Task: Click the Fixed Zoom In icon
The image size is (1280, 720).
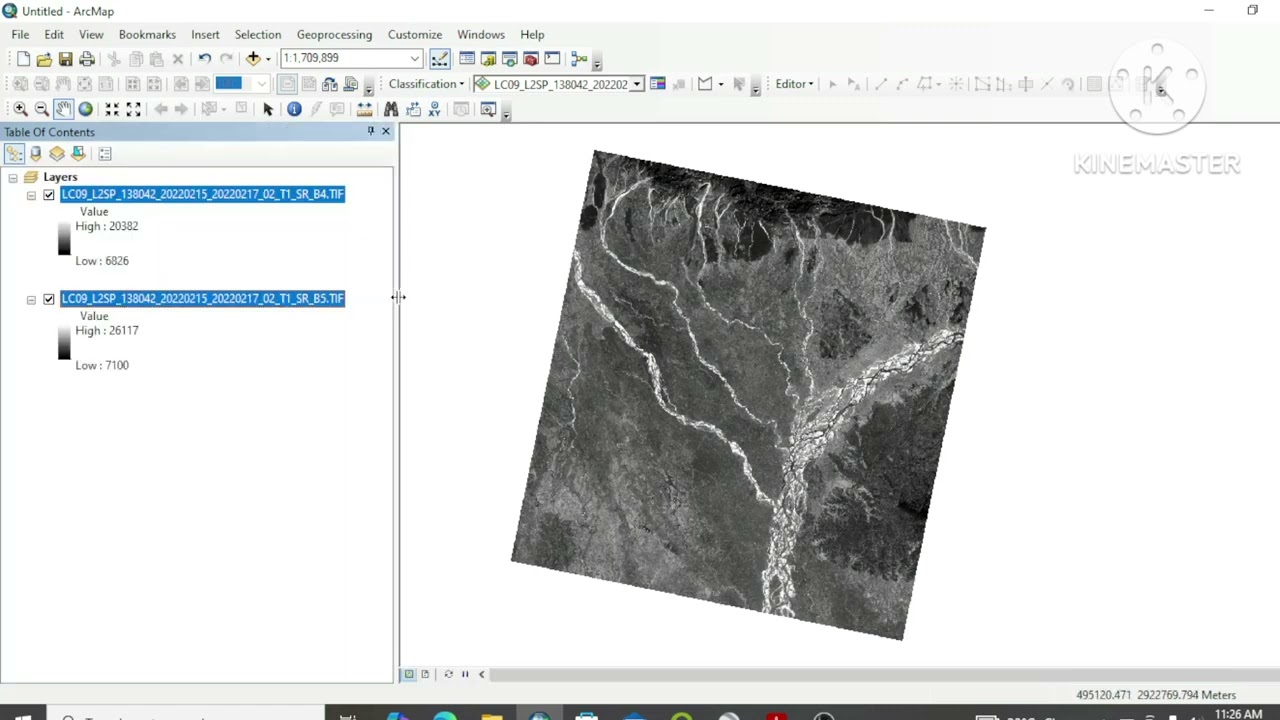Action: pos(112,109)
